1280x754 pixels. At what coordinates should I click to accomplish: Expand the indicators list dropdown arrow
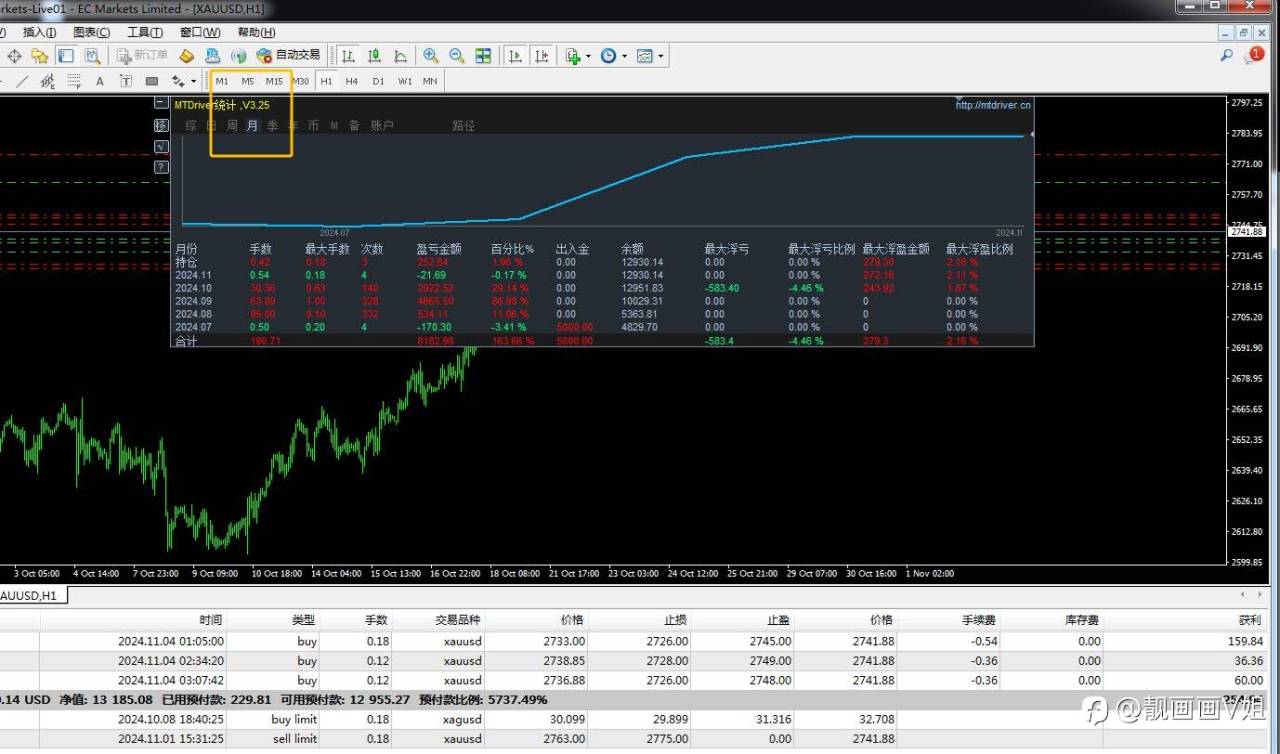pyautogui.click(x=588, y=56)
